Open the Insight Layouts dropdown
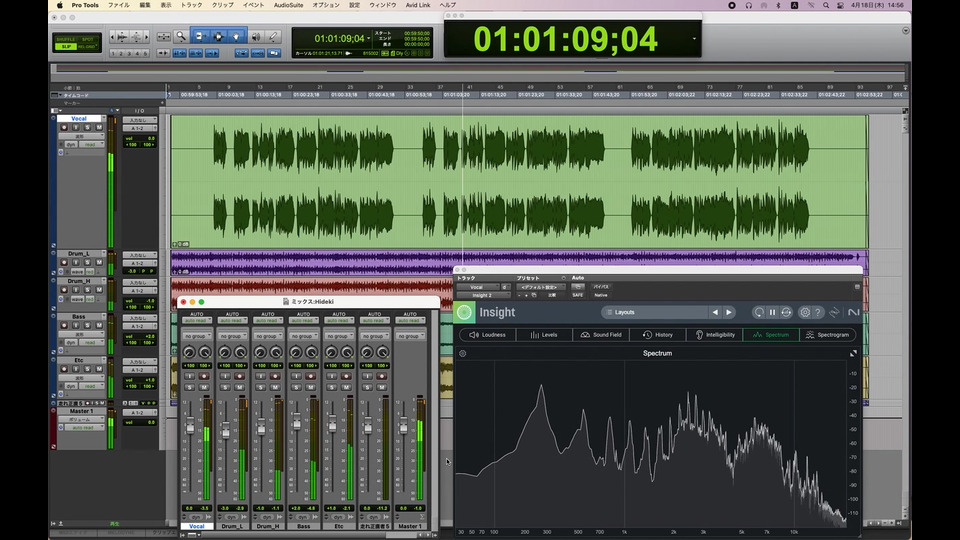Viewport: 960px width, 540px height. pyautogui.click(x=653, y=312)
